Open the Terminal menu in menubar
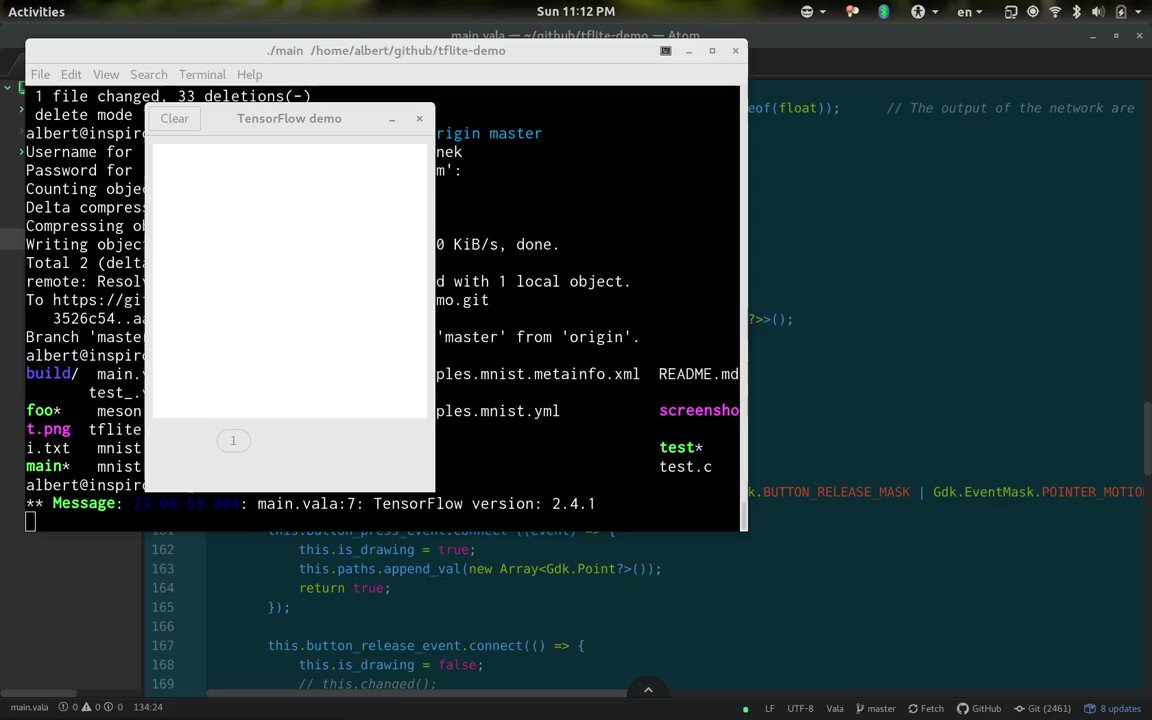1152x720 pixels. pyautogui.click(x=202, y=74)
